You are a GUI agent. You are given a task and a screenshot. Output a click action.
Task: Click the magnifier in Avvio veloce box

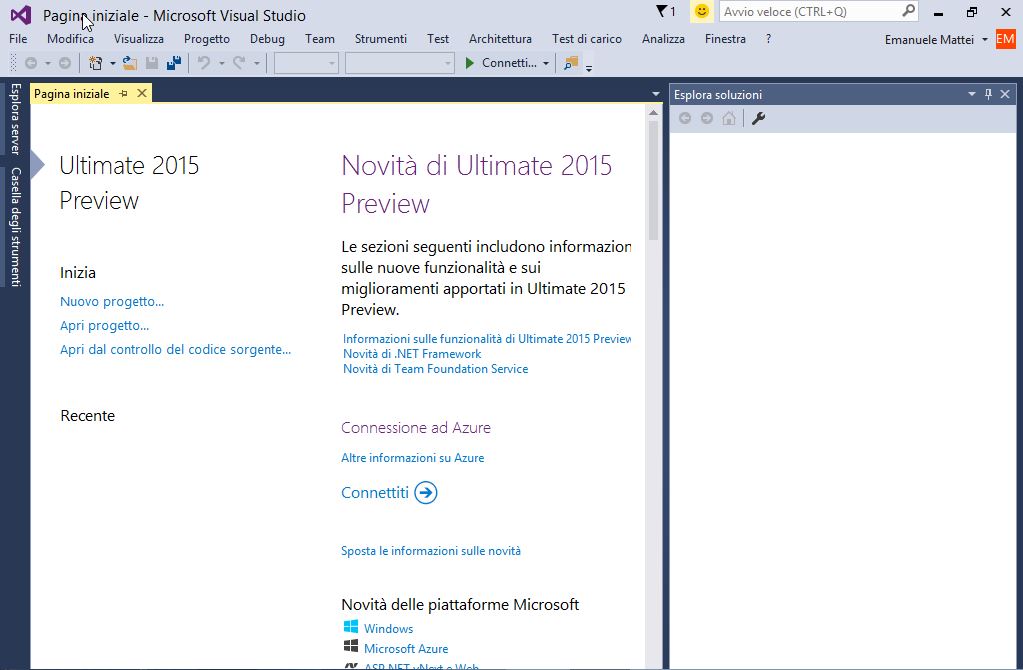click(908, 10)
